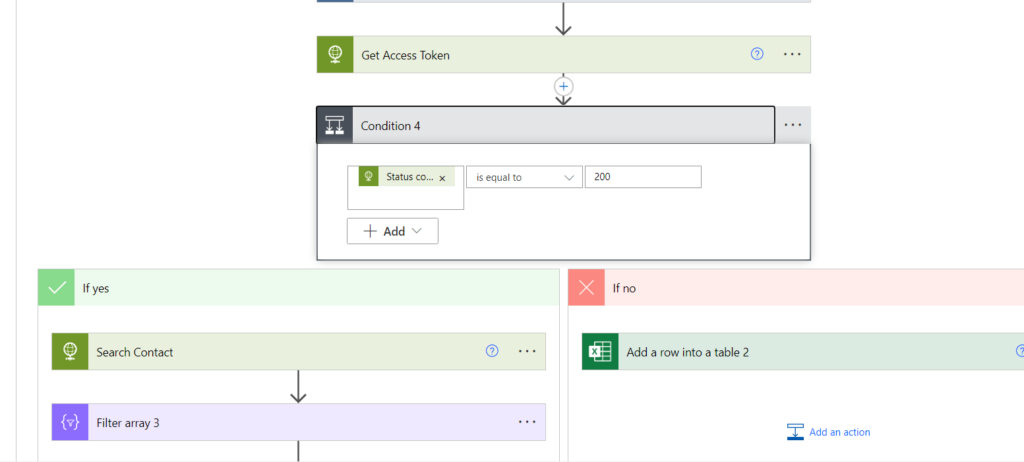Click the Excel icon on Add a row
Viewport: 1024px width, 462px height.
pos(600,352)
